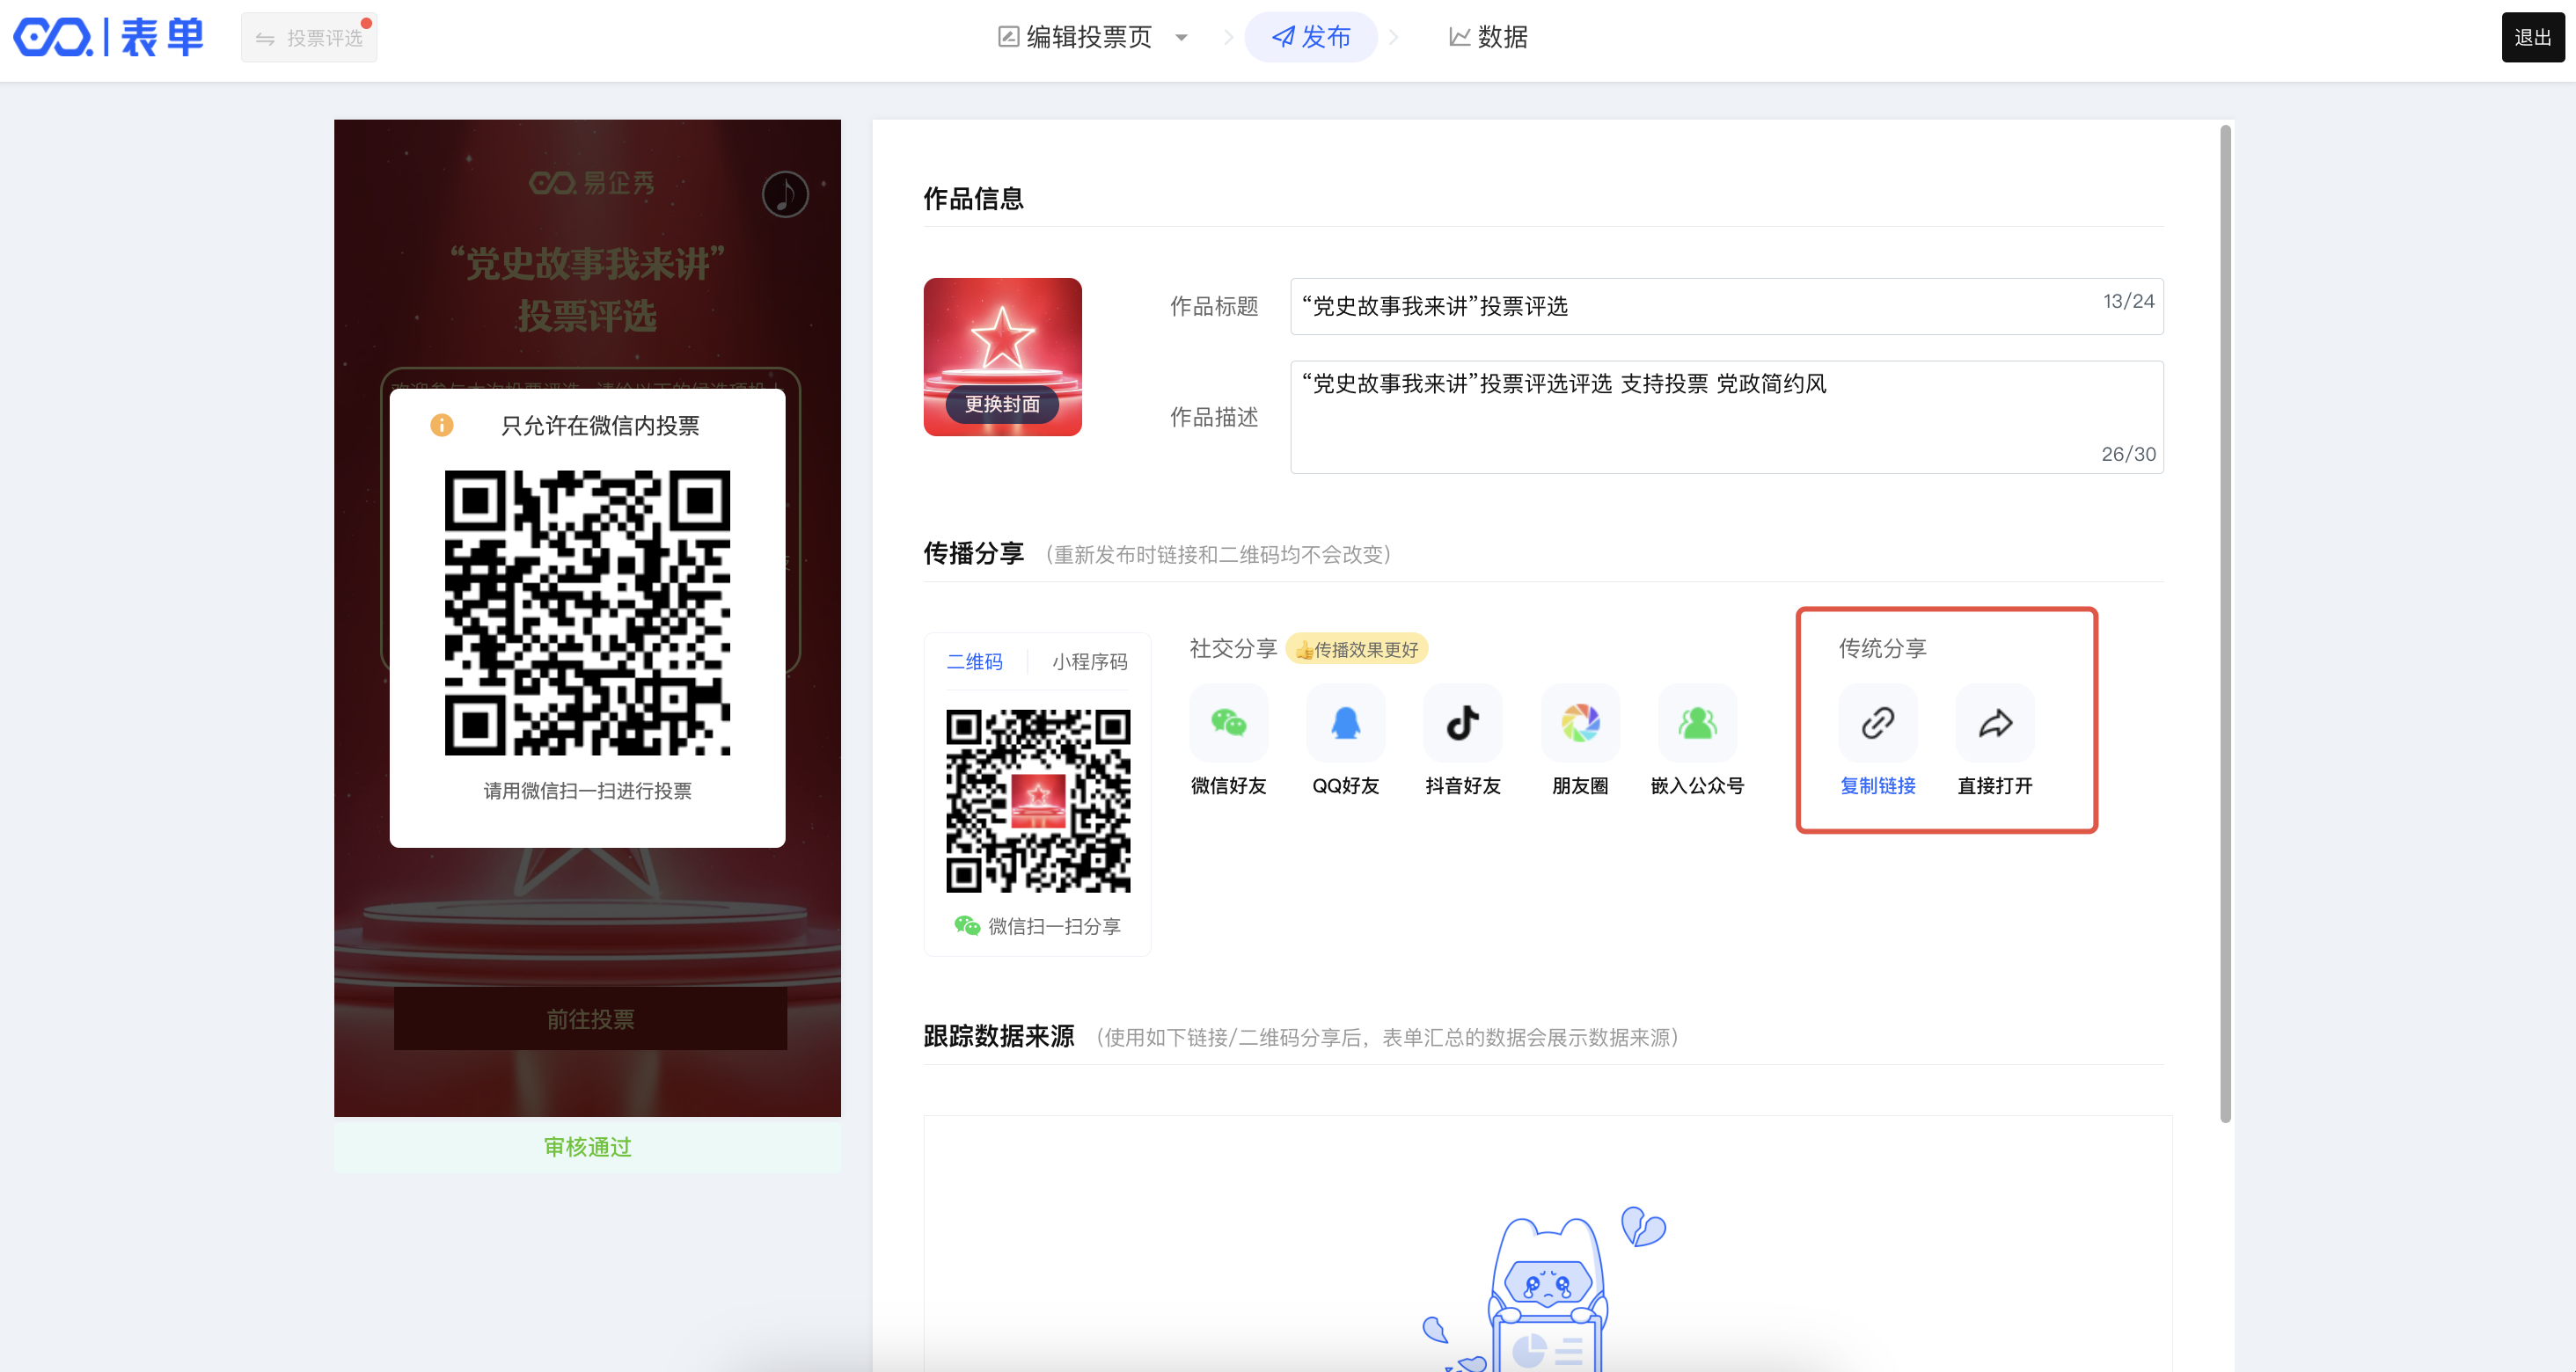Viewport: 2576px width, 1372px height.
Task: Click the 传播效果更好 badge
Action: click(1357, 649)
